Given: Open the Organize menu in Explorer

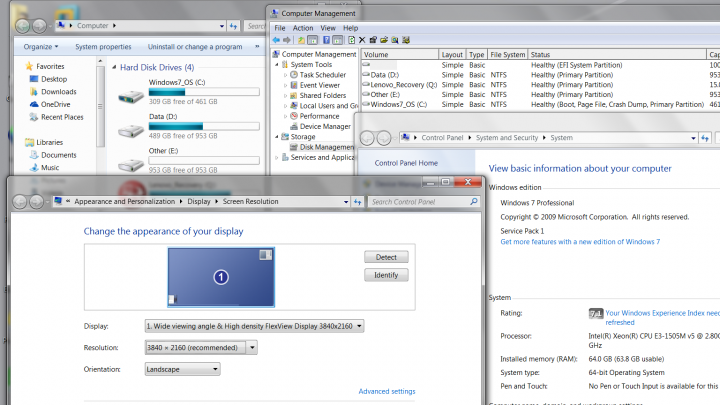Looking at the screenshot, I should pos(40,46).
